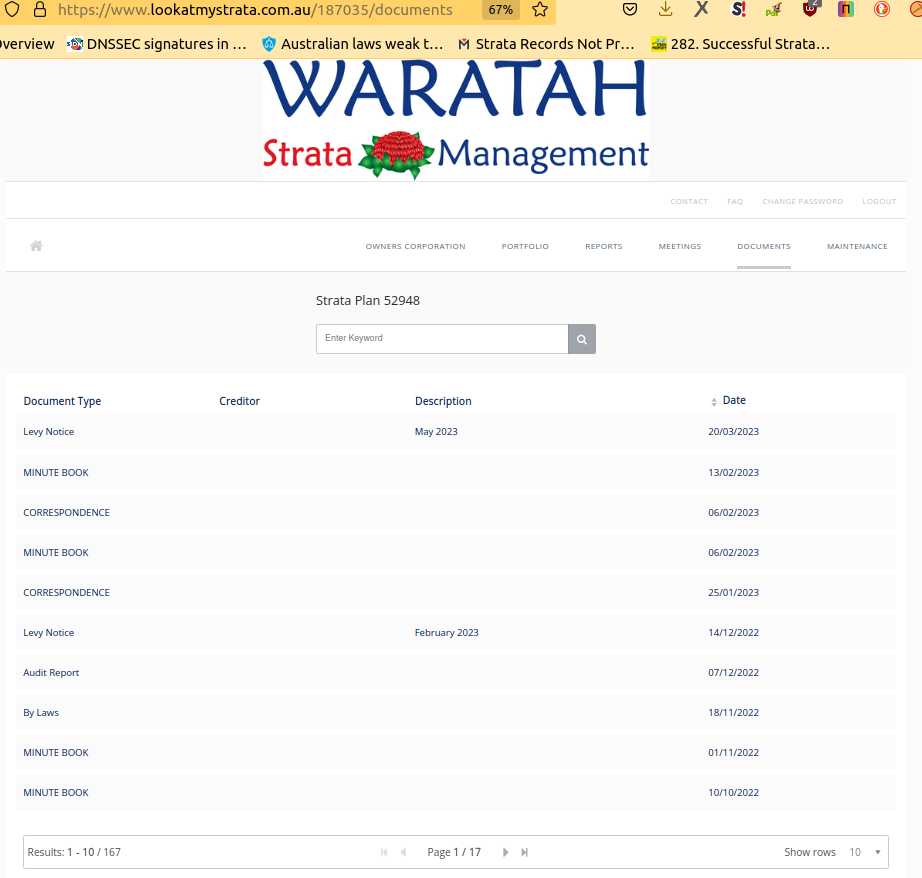Viewport: 922px width, 878px height.
Task: Click the S! extension icon
Action: pyautogui.click(x=738, y=9)
